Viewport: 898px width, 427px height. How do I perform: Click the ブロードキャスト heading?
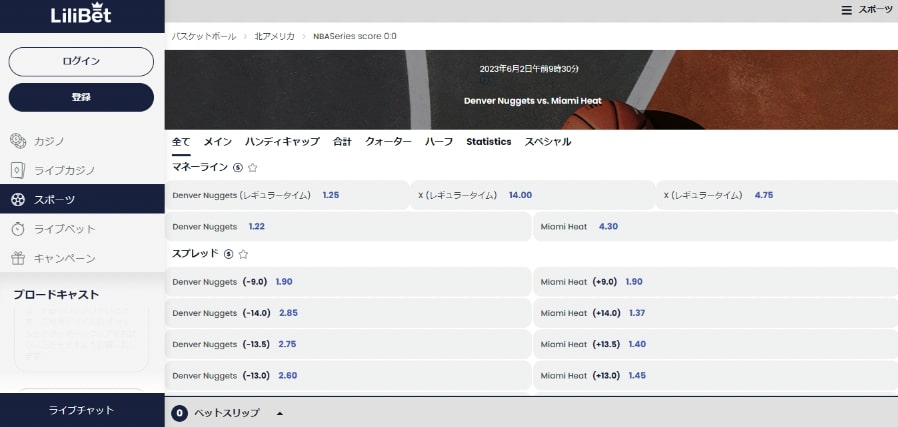56,295
